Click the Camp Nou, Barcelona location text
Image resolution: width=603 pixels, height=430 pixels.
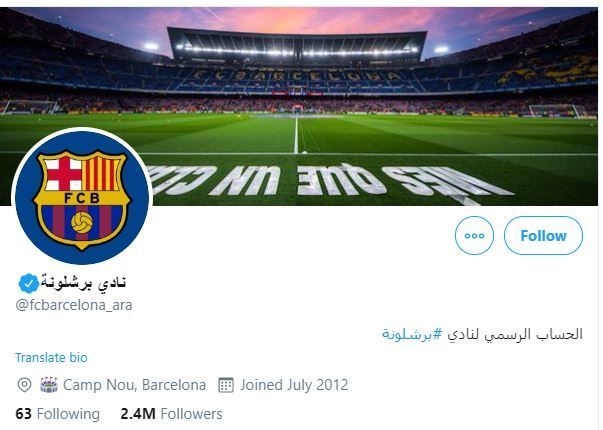(134, 385)
